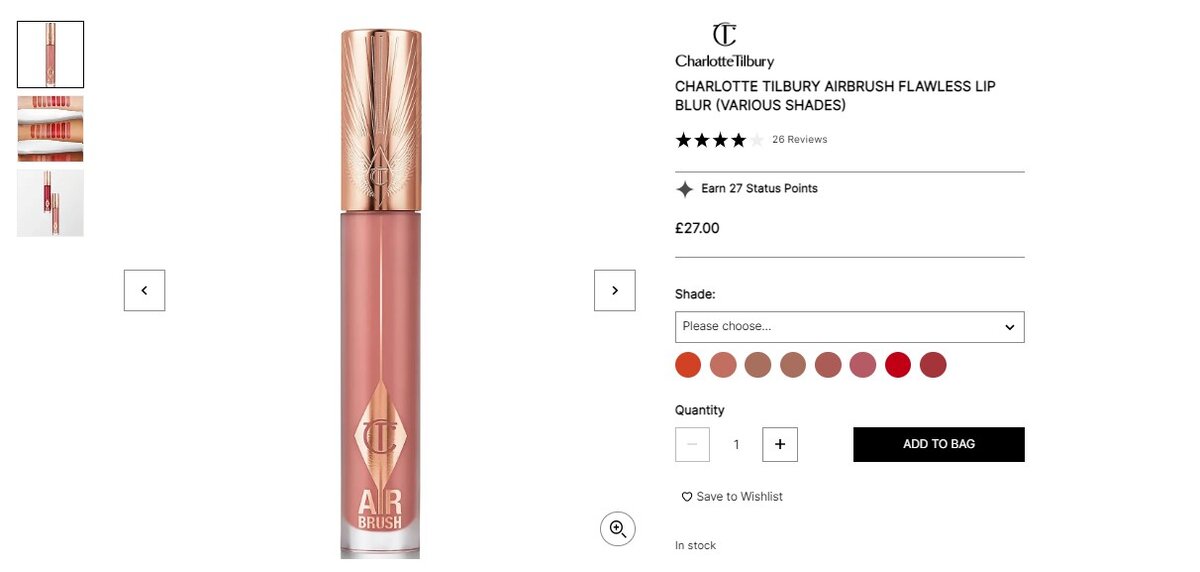Click the next image arrow
The width and height of the screenshot is (1200, 572).
pyautogui.click(x=615, y=290)
